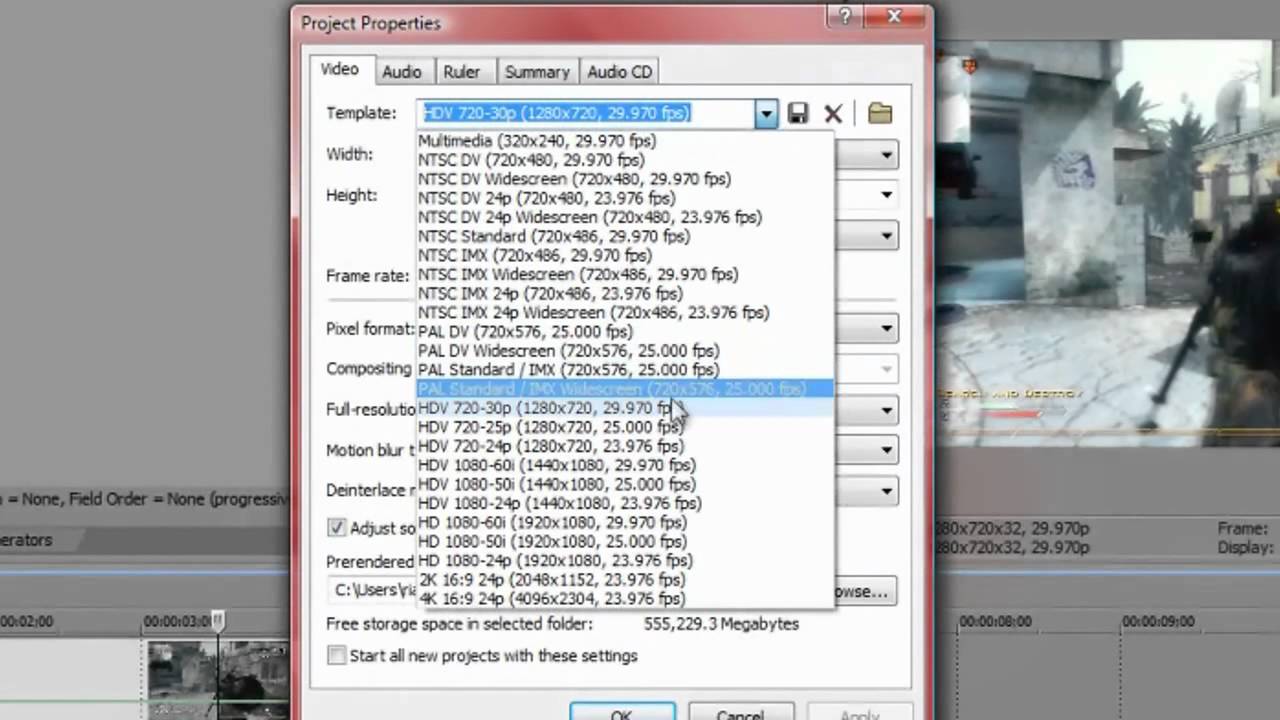Switch to the Audio tab
Viewport: 1280px width, 720px height.
[x=401, y=72]
